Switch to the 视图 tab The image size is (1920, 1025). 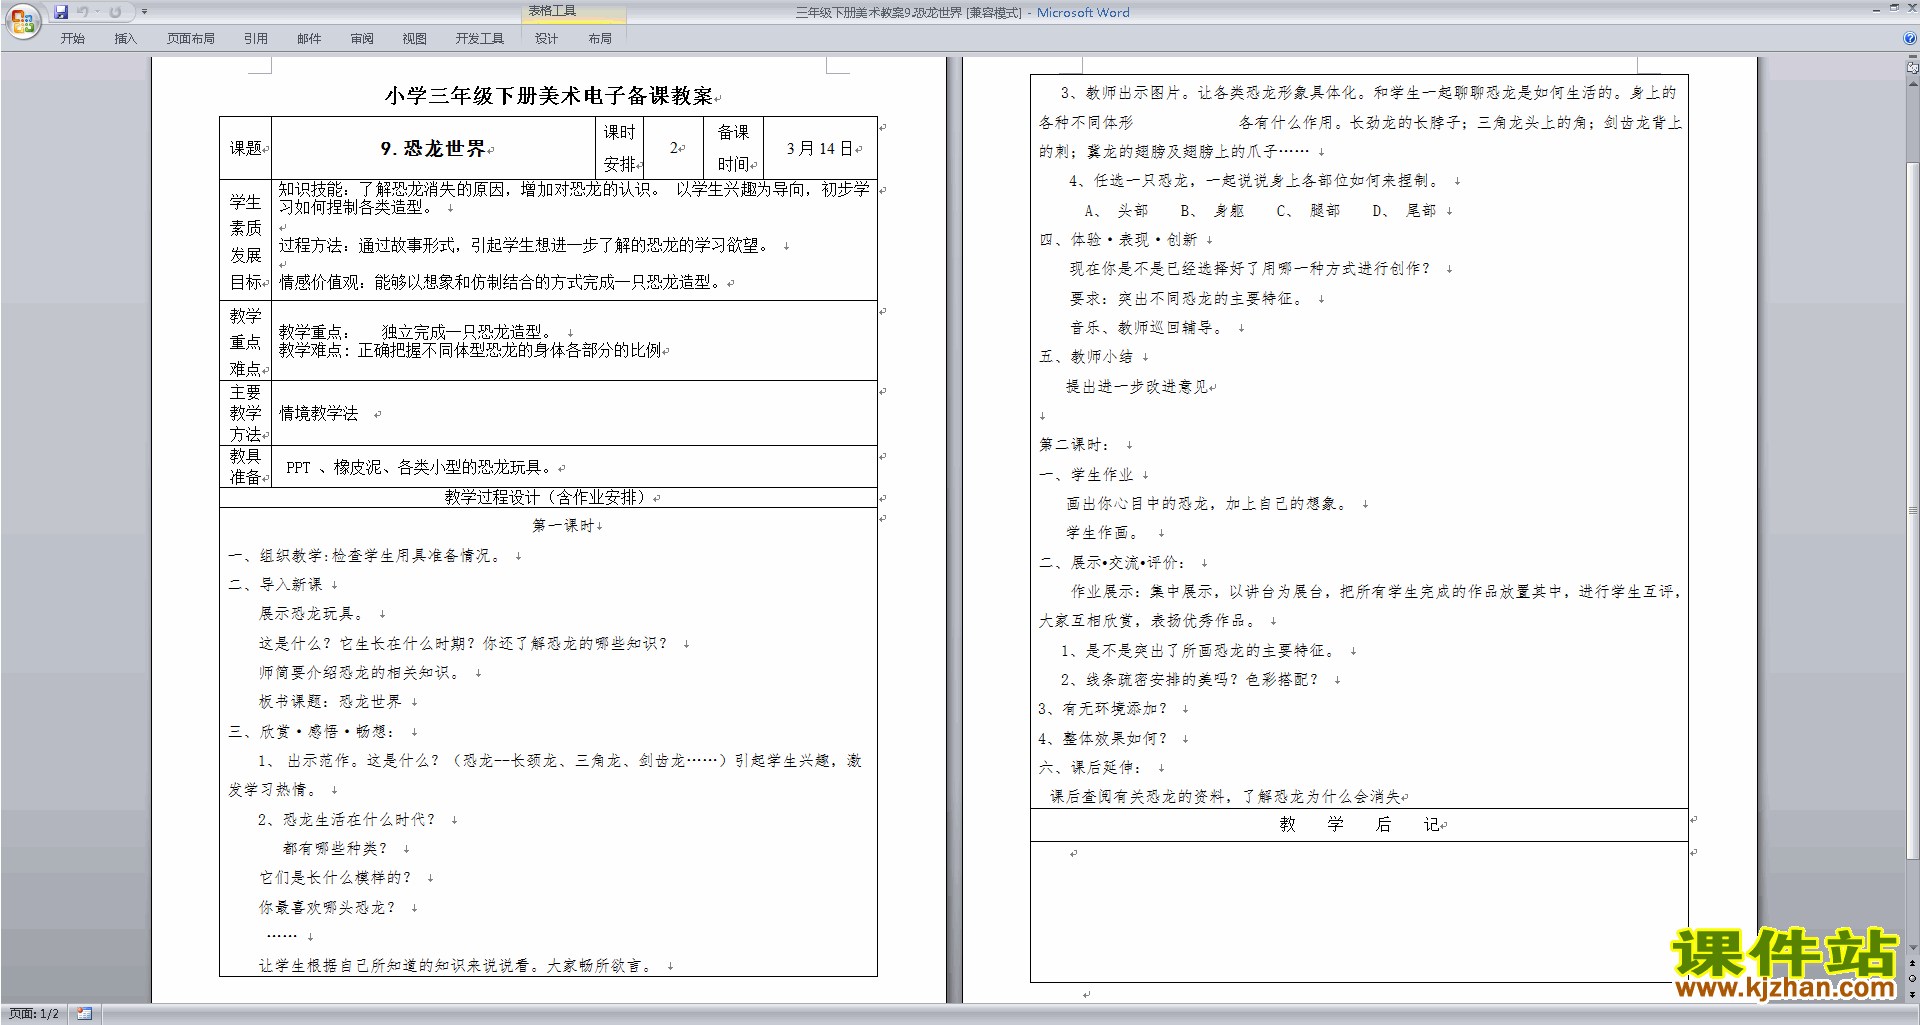[415, 38]
